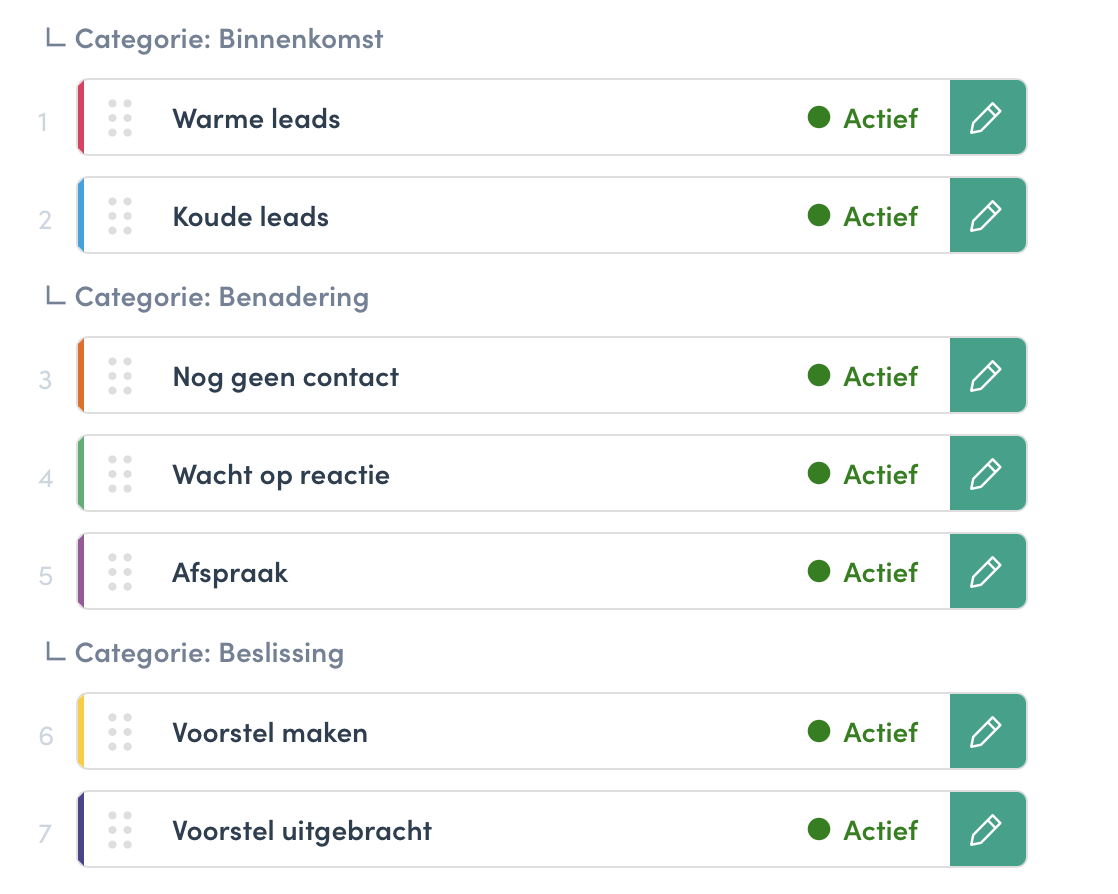Viewport: 1118px width, 894px height.
Task: Edit the Afspraak row
Action: coord(988,571)
